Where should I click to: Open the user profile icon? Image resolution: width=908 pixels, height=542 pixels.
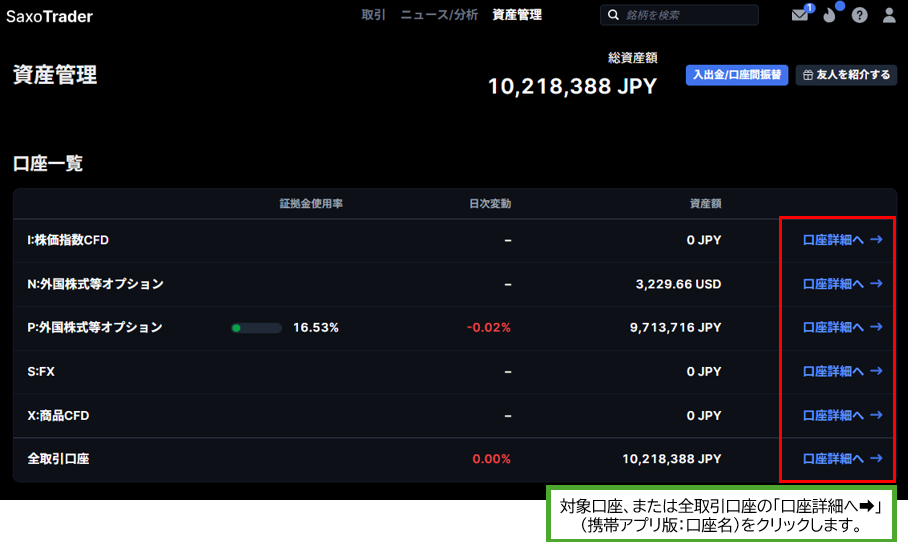(x=889, y=15)
